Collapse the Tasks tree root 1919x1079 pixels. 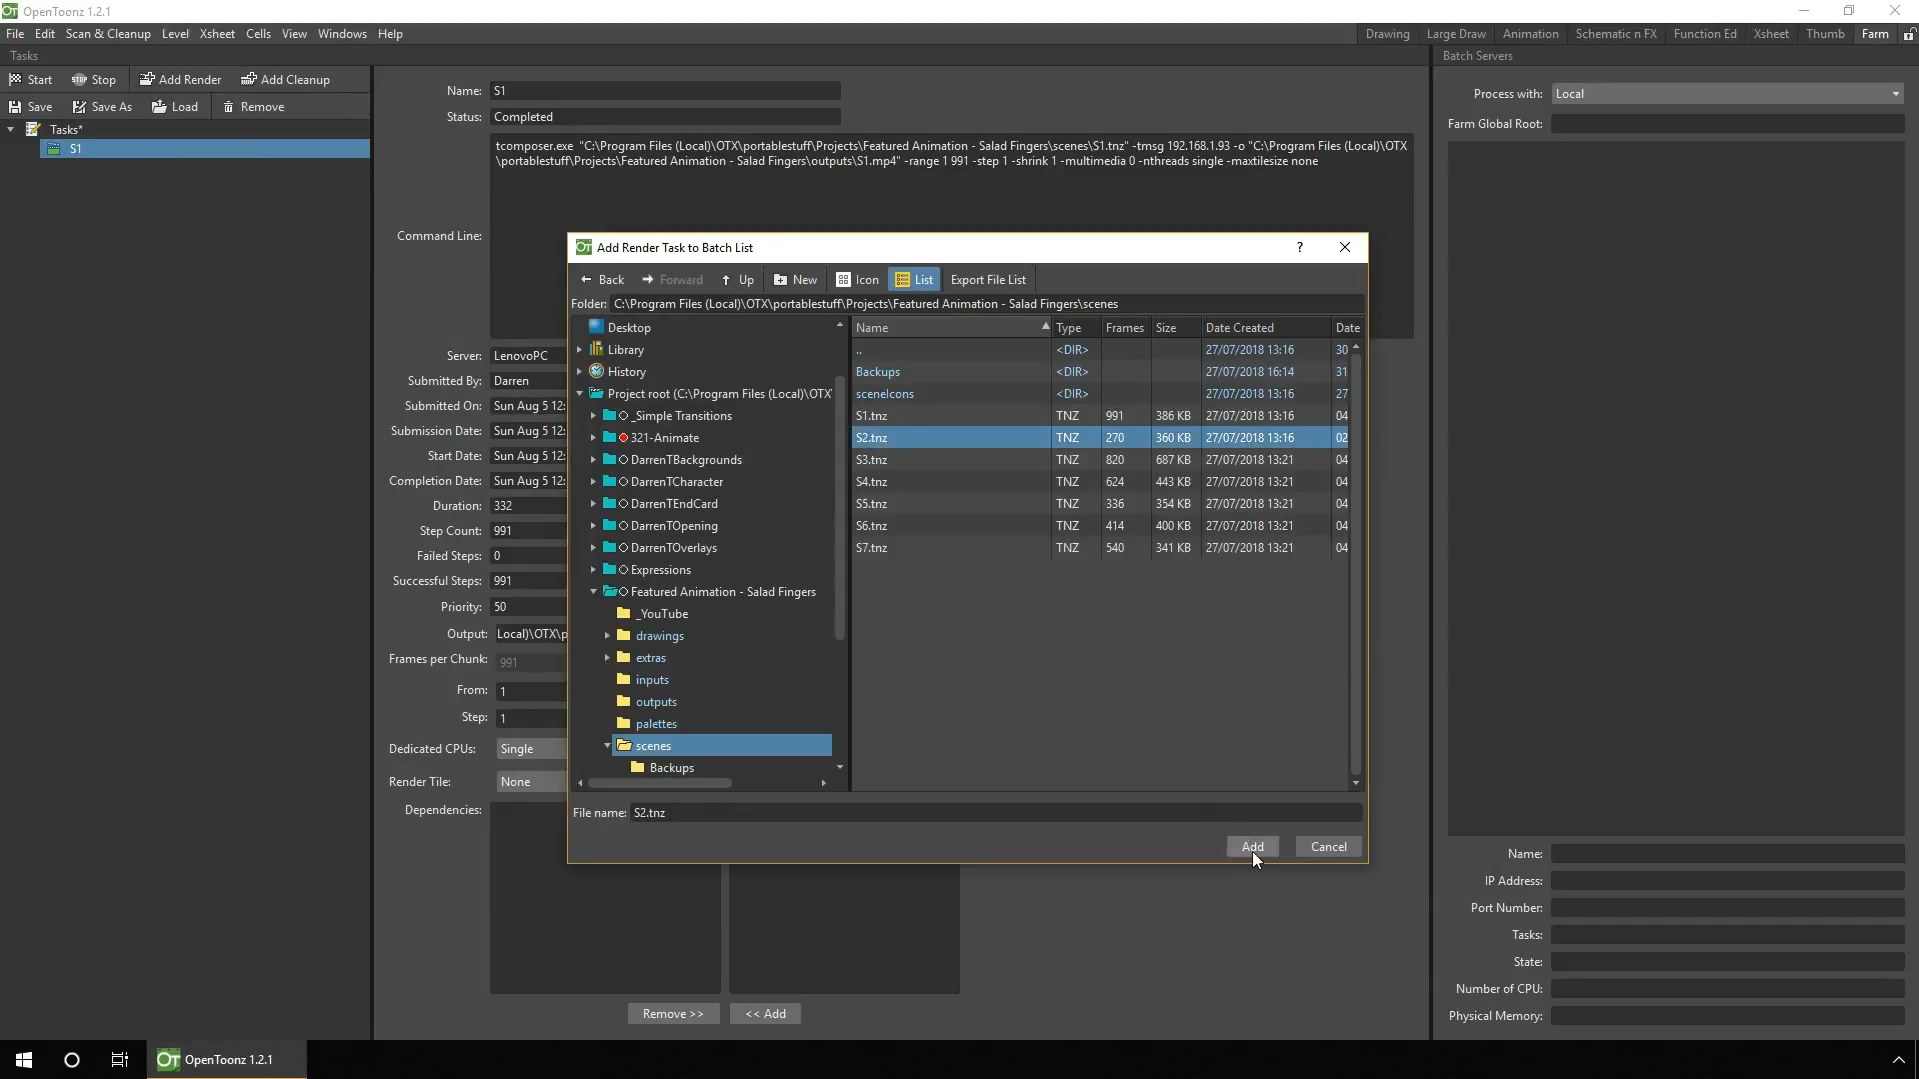click(x=11, y=130)
